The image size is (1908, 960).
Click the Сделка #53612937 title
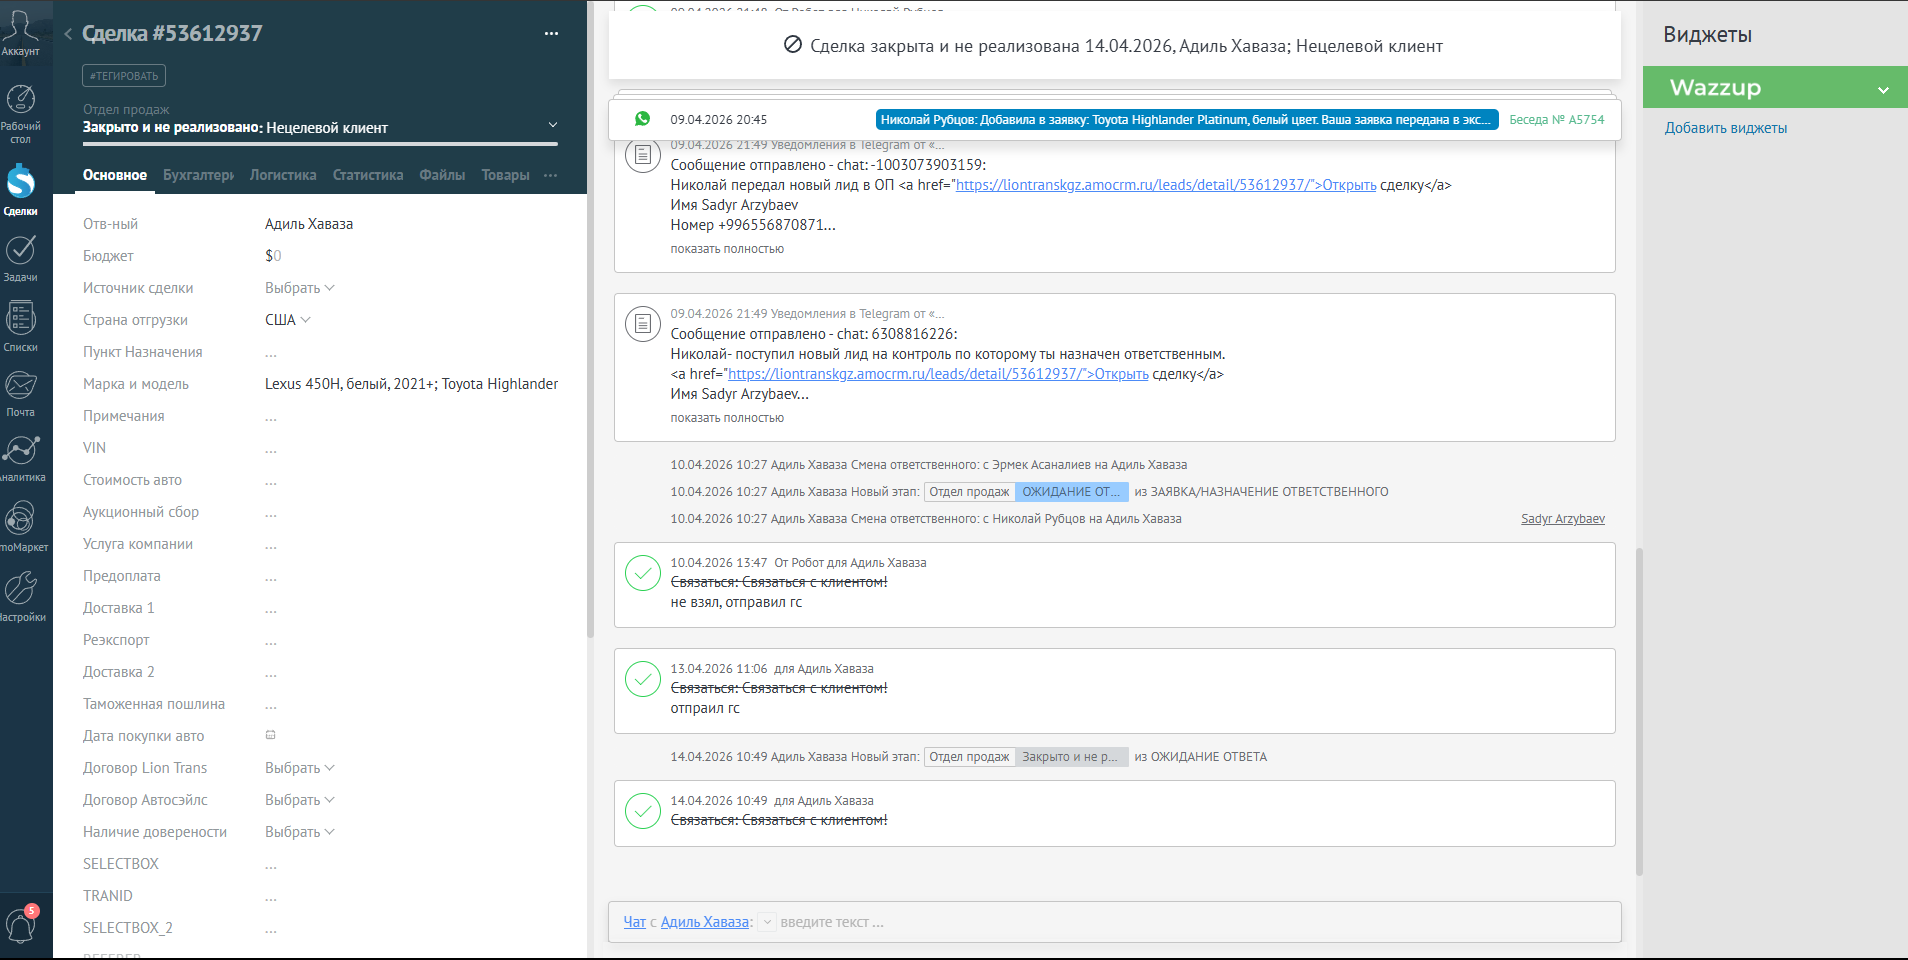pyautogui.click(x=172, y=33)
